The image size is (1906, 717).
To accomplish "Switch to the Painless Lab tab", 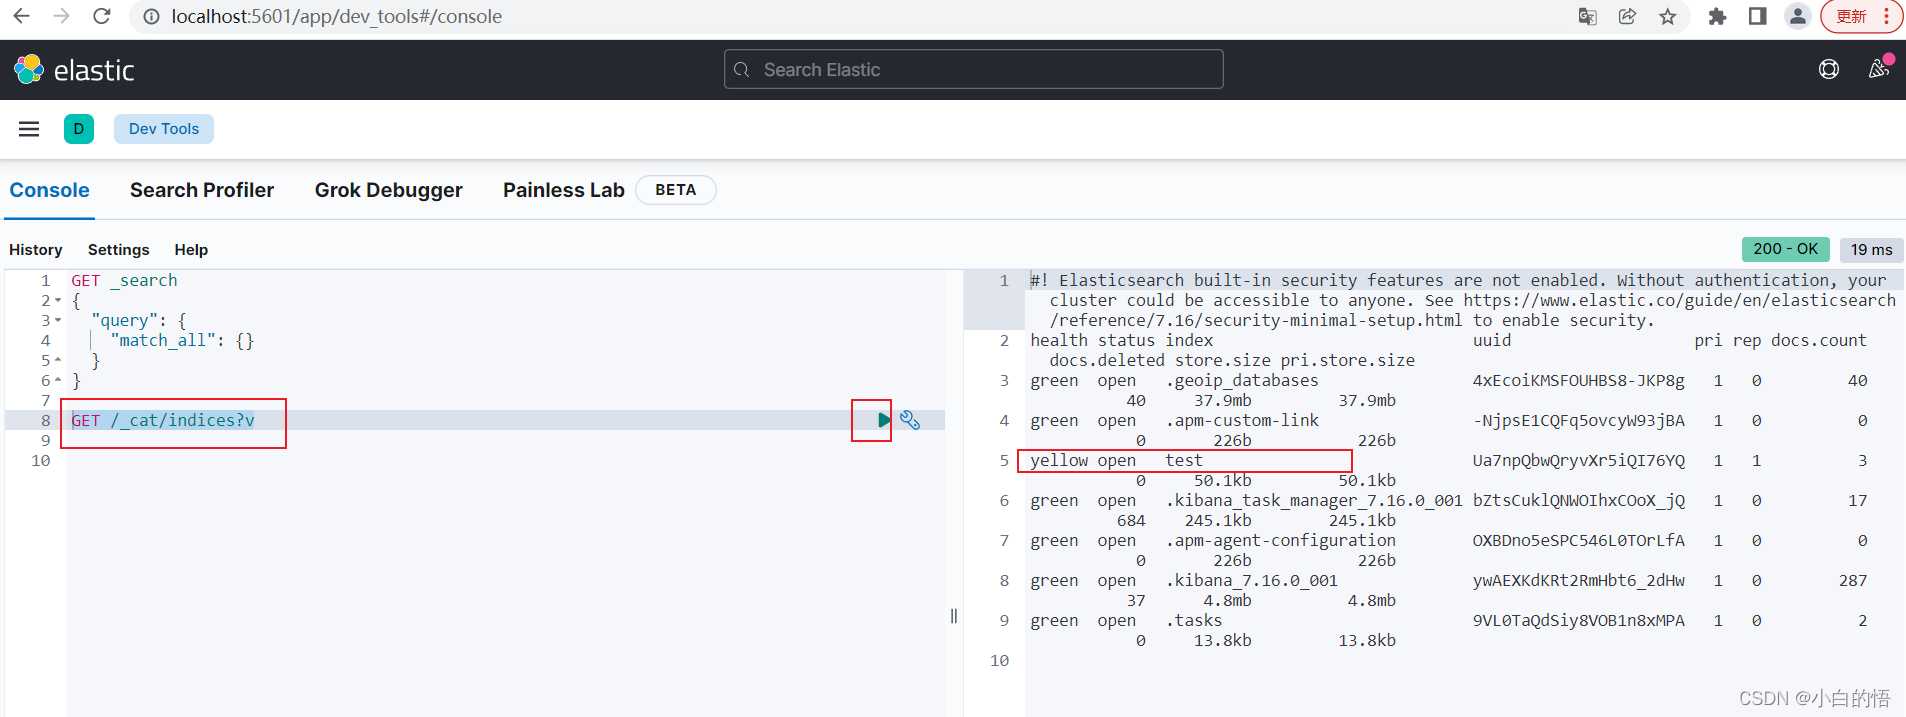I will click(563, 190).
